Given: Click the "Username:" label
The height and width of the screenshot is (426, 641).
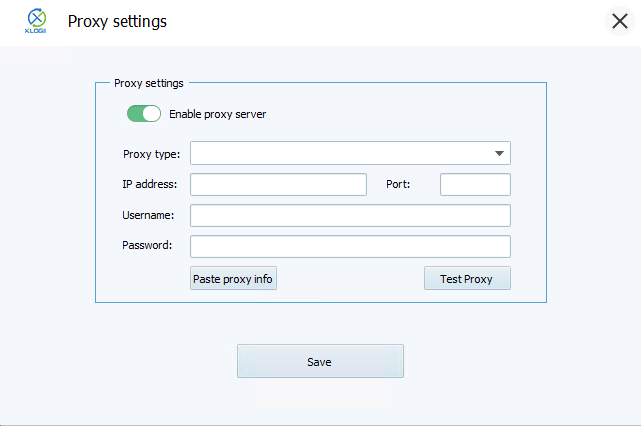Looking at the screenshot, I should 148,215.
